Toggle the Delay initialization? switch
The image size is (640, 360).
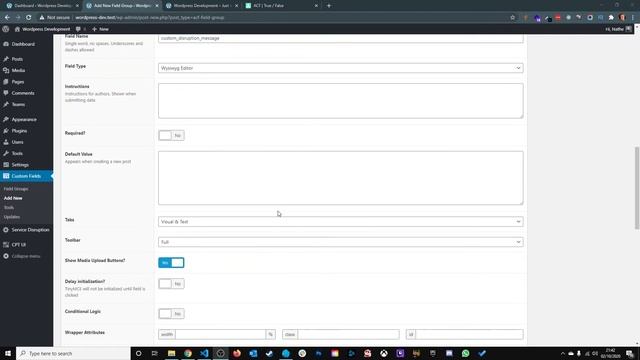click(171, 284)
